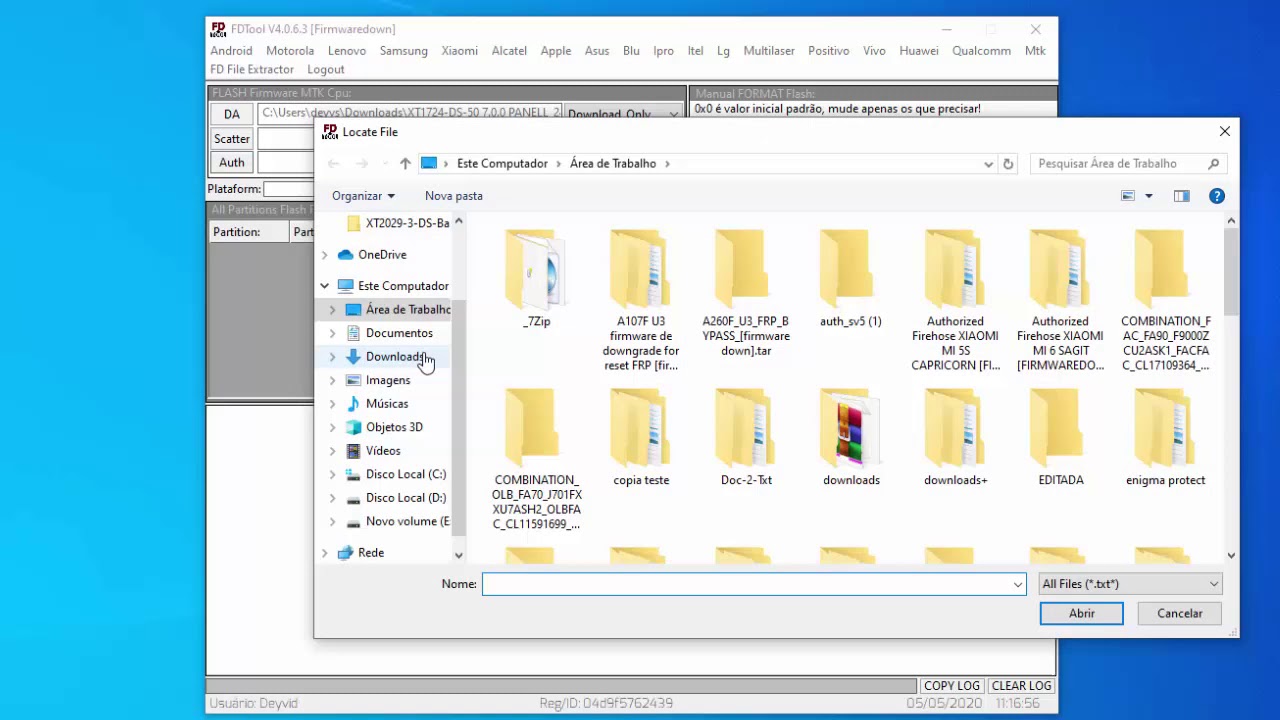Click the Cancelar button

click(x=1179, y=614)
